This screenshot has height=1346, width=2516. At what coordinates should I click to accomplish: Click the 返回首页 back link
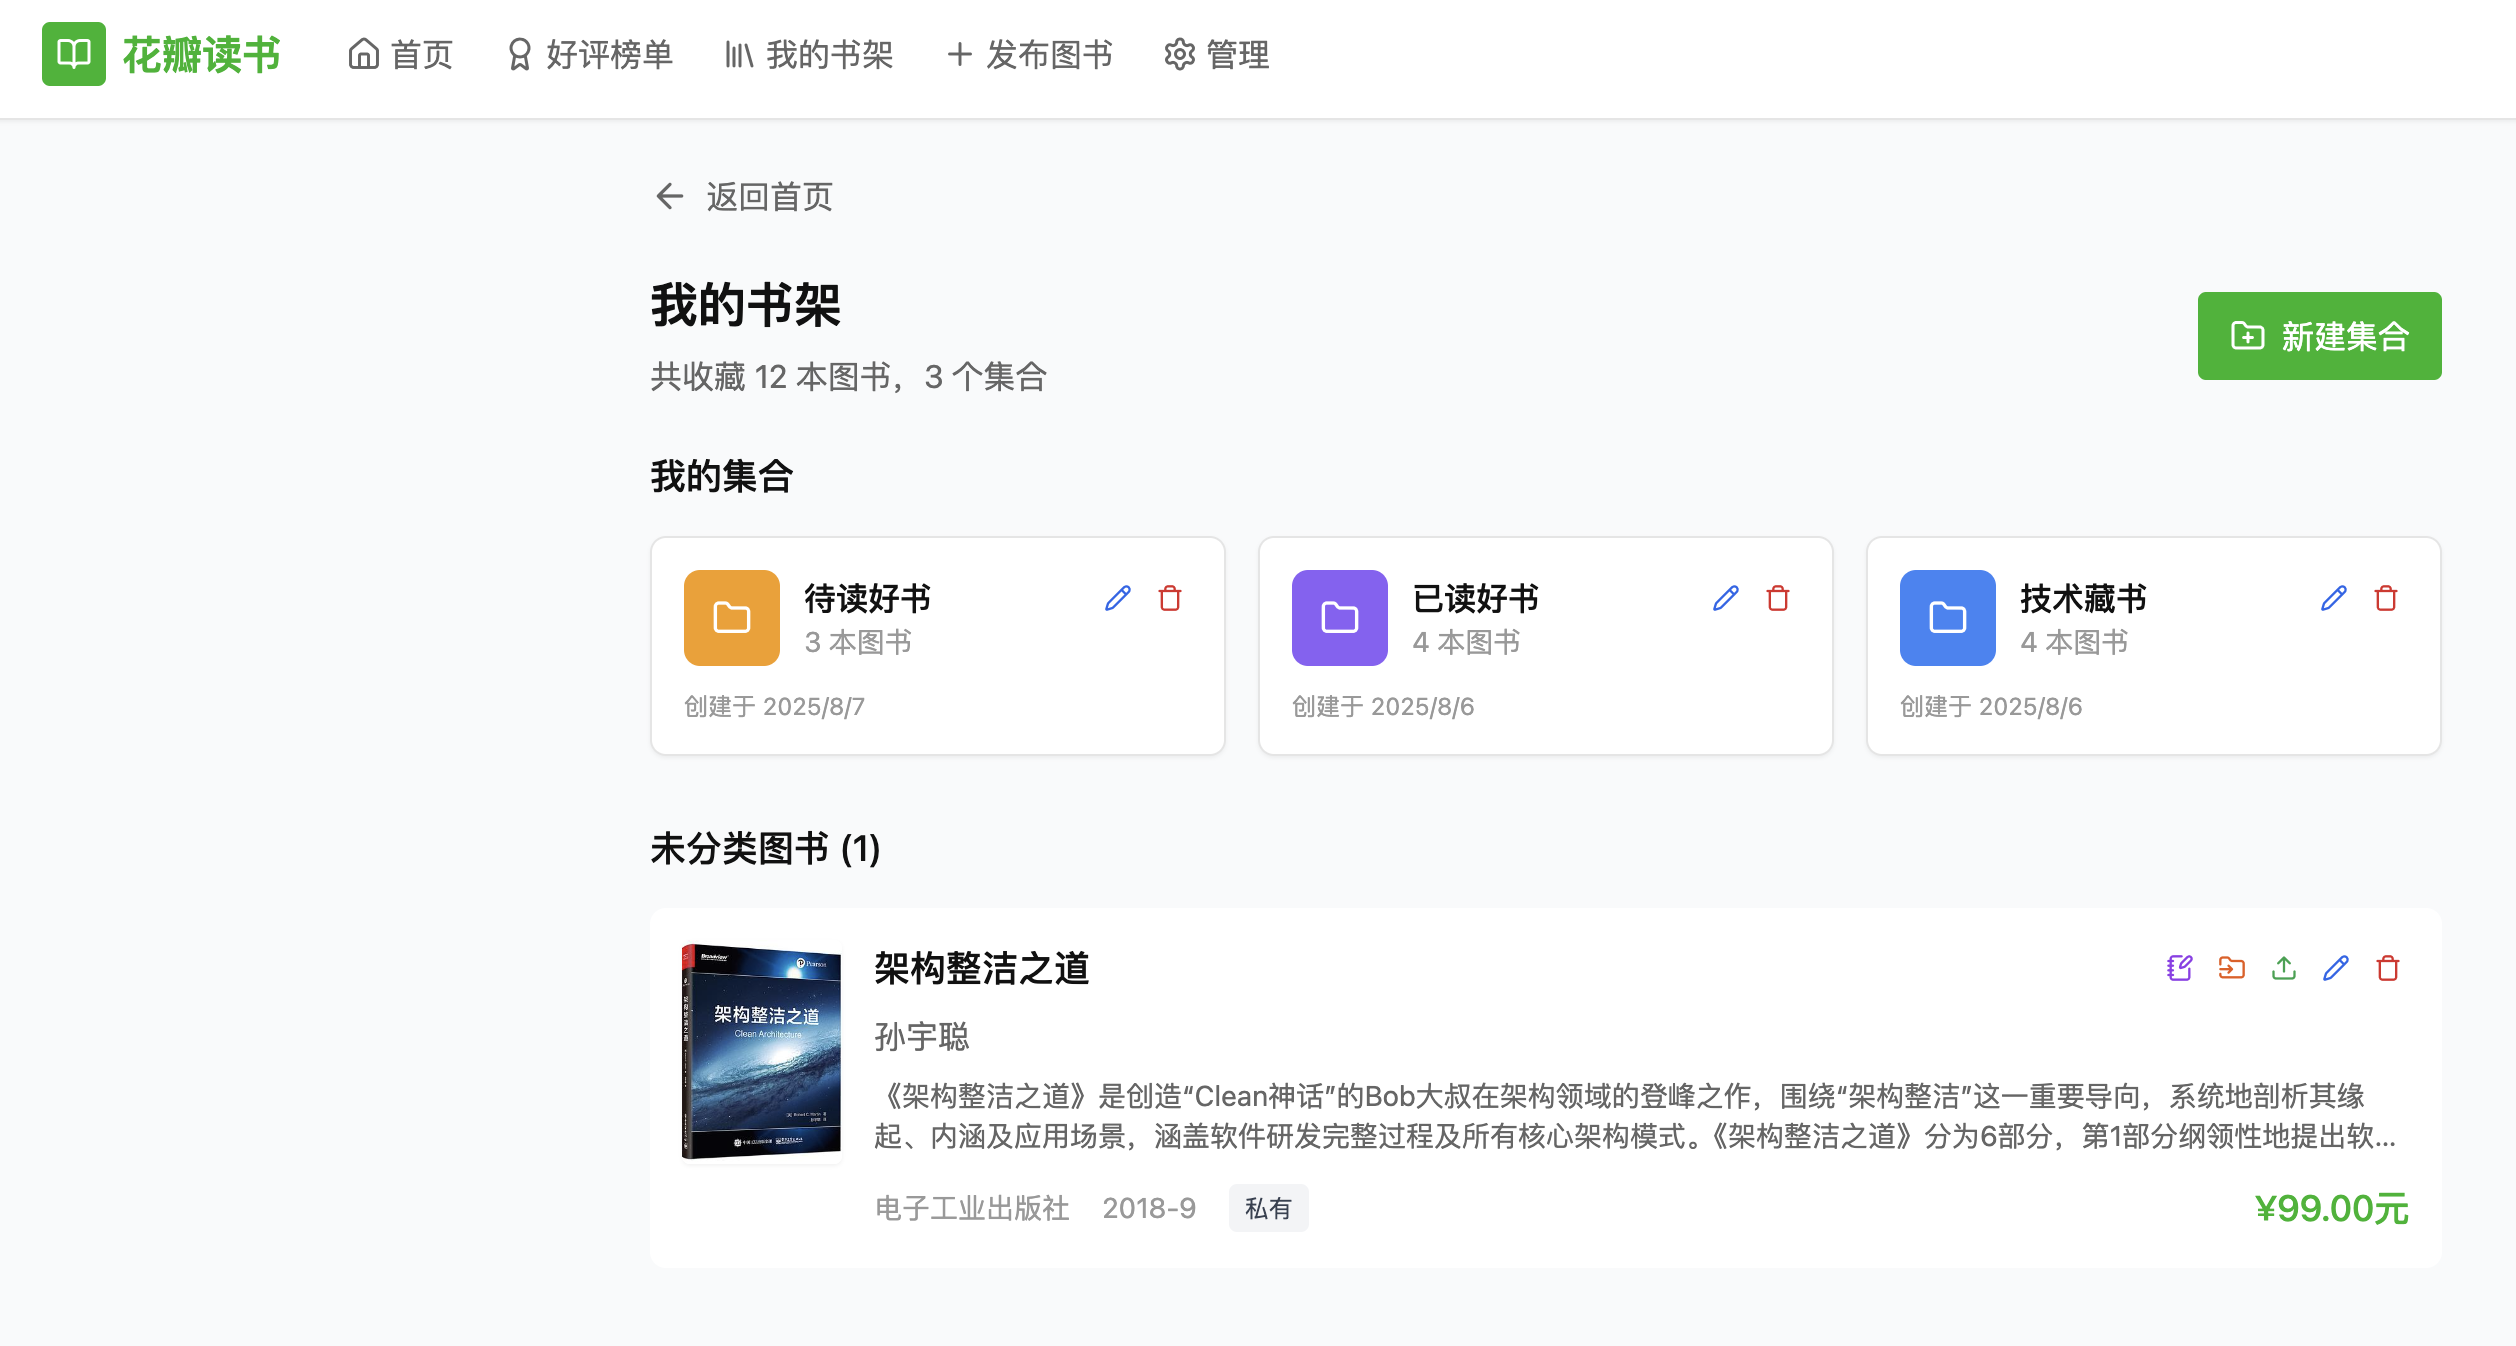[x=744, y=196]
